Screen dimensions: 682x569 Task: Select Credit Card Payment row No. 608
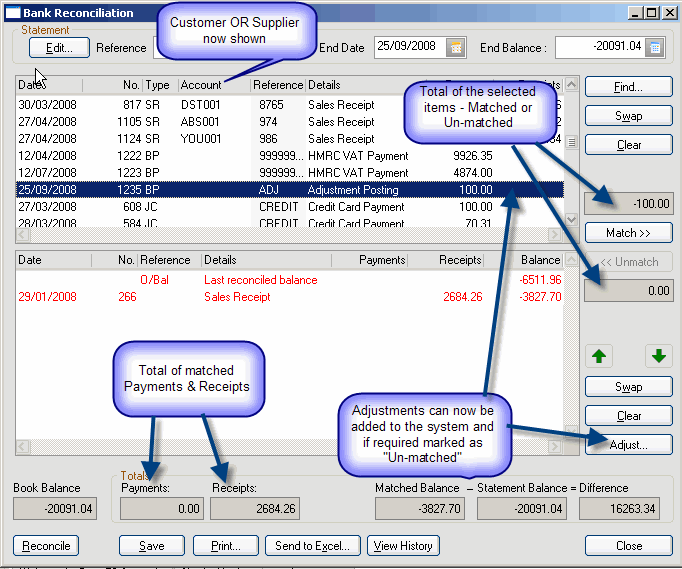click(290, 207)
